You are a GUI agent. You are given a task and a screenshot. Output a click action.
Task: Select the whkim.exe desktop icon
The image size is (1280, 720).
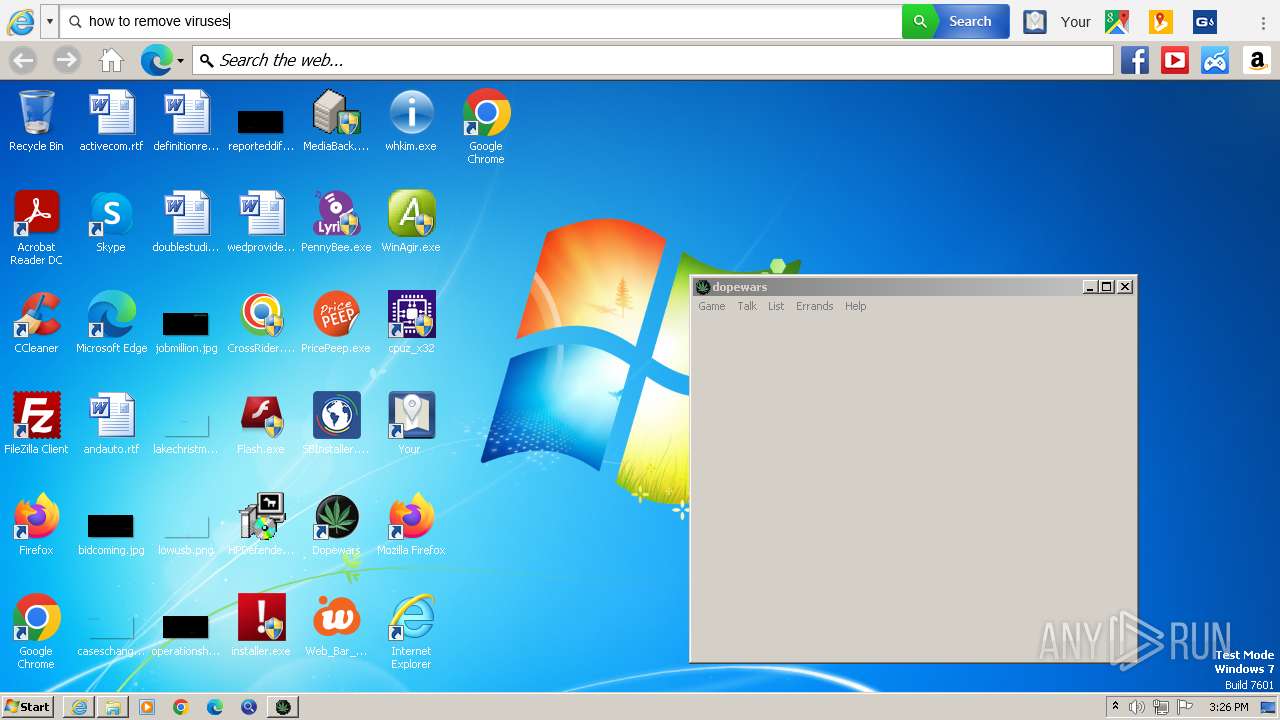(x=411, y=121)
